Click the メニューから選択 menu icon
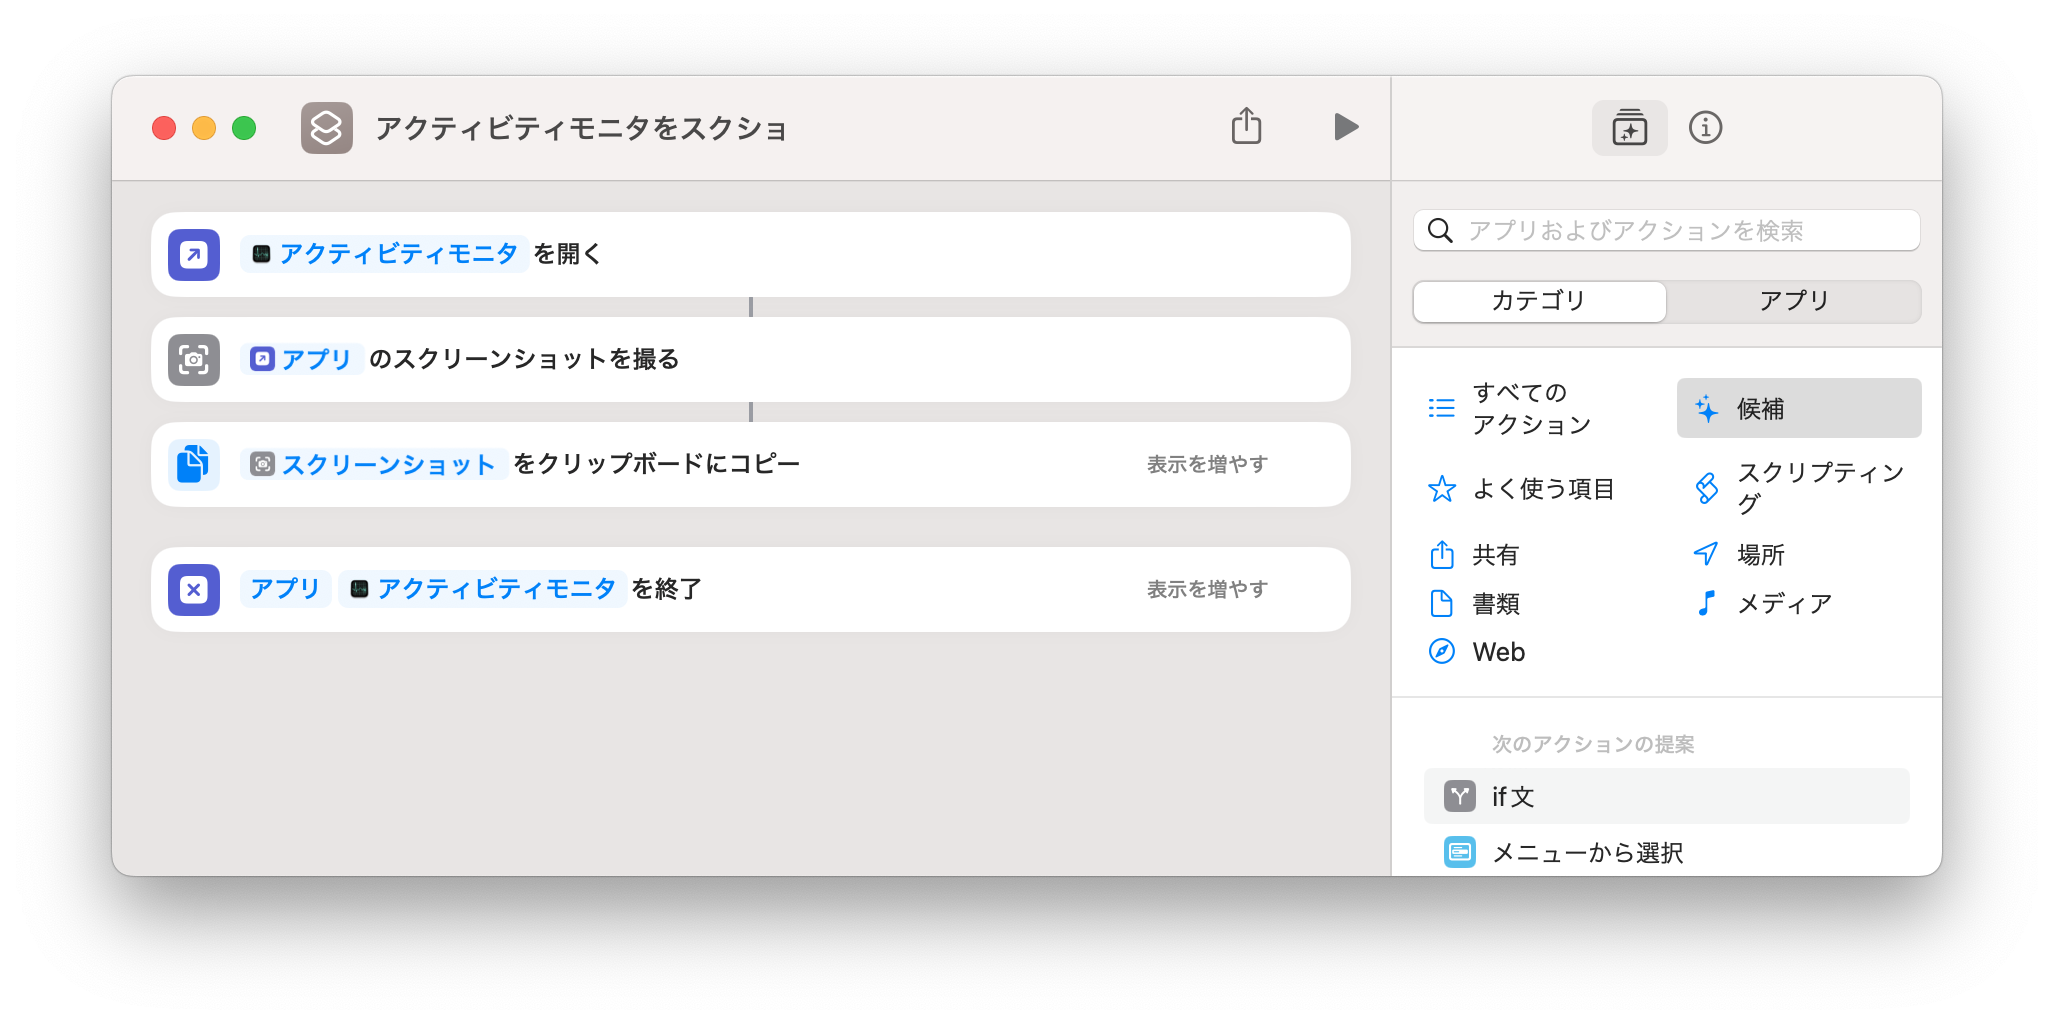Image resolution: width=2054 pixels, height=1024 pixels. 1460,853
